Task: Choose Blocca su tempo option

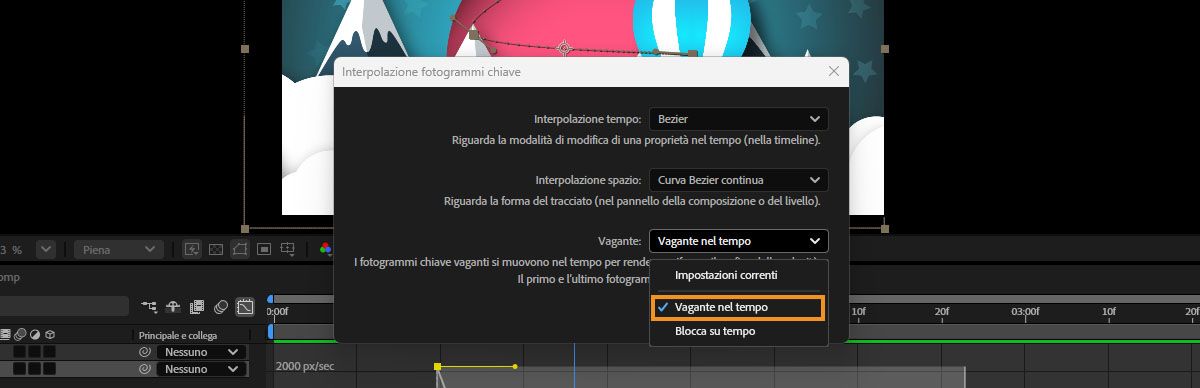Action: point(715,331)
